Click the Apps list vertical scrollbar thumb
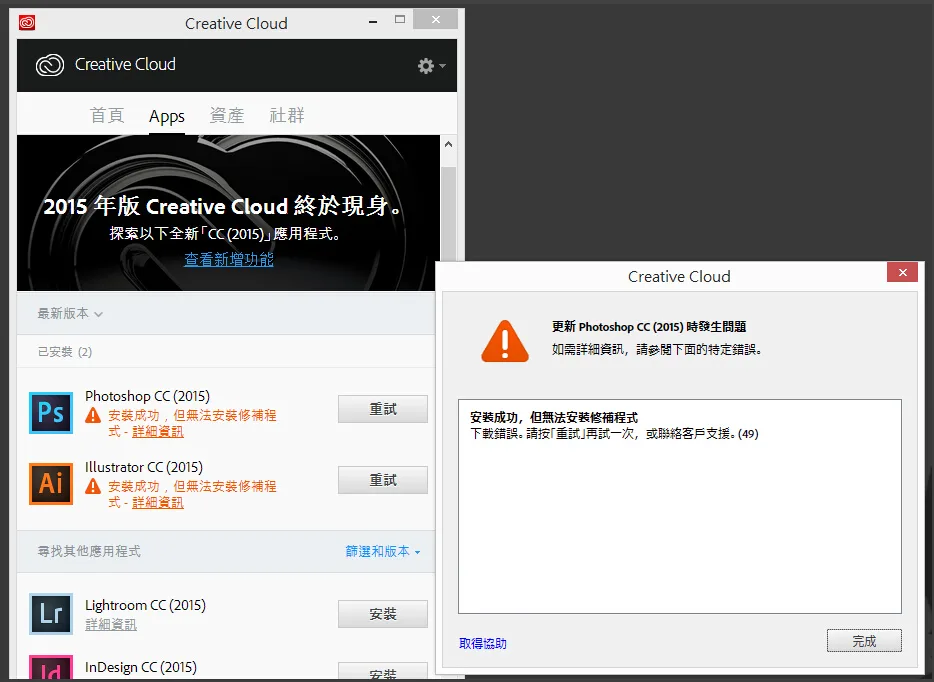This screenshot has width=934, height=682. [449, 213]
